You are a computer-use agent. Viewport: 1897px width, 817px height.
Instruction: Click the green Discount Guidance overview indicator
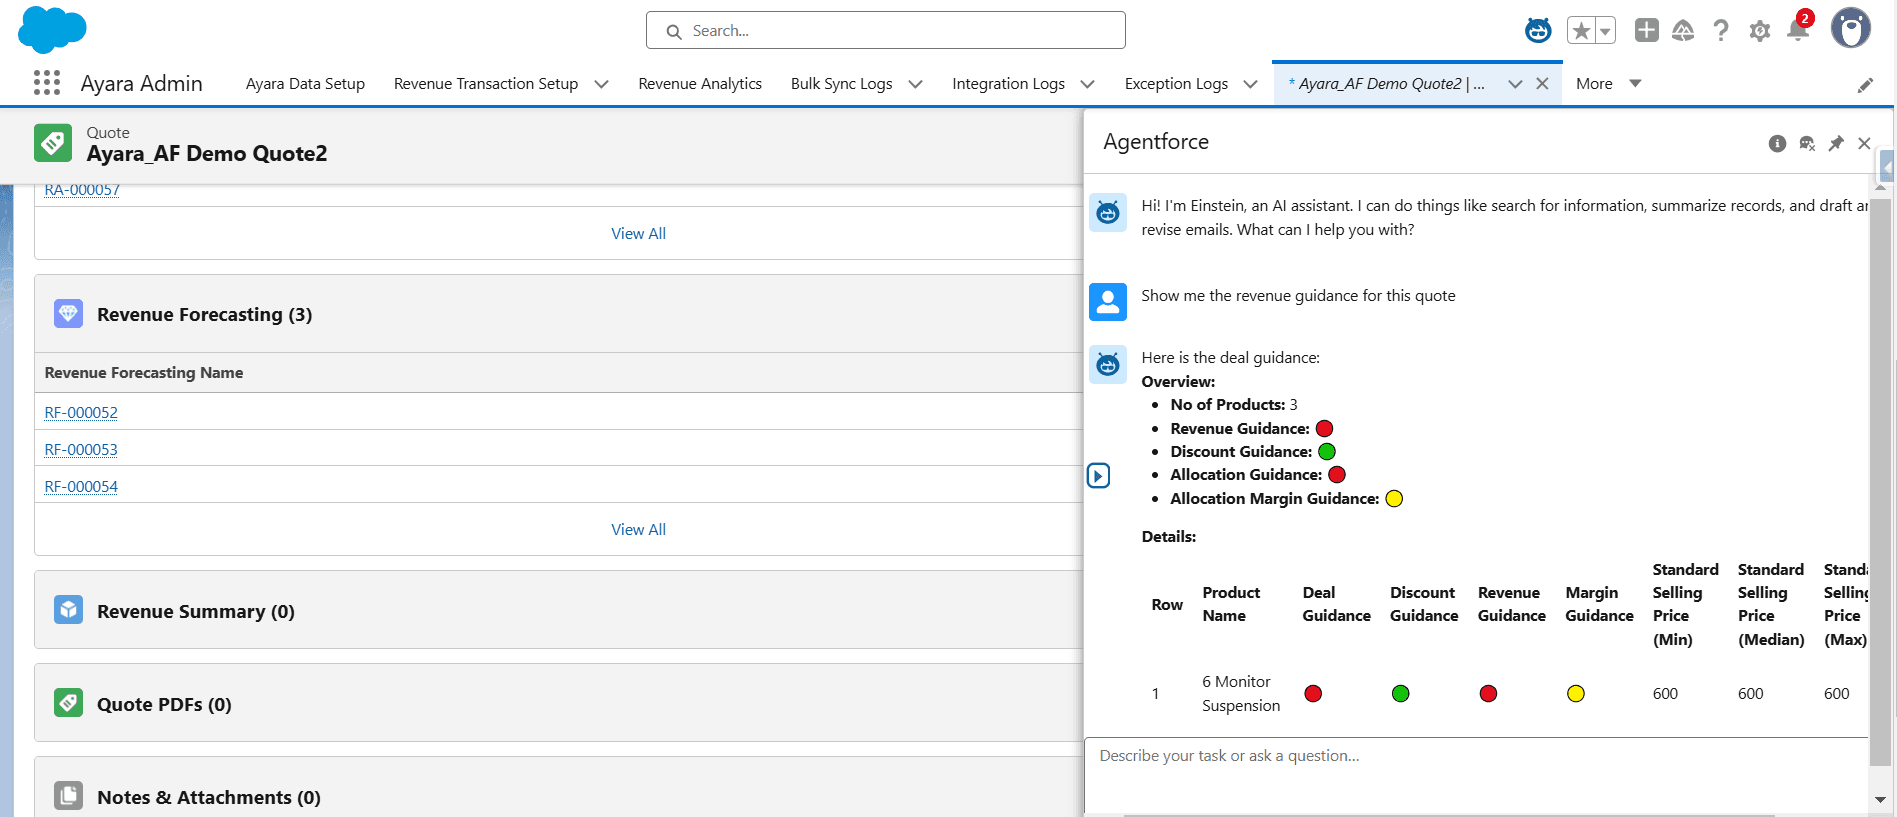click(x=1327, y=451)
